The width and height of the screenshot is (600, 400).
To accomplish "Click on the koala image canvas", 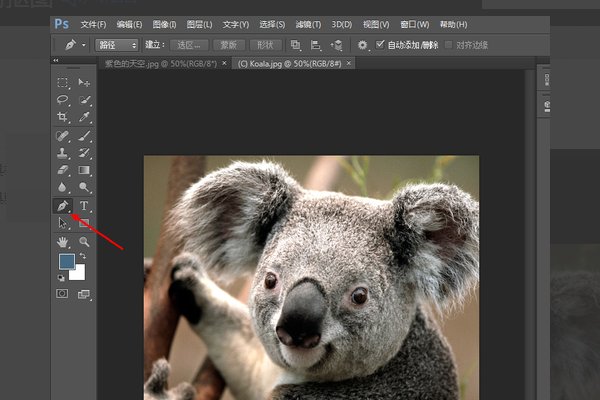I will tap(311, 278).
